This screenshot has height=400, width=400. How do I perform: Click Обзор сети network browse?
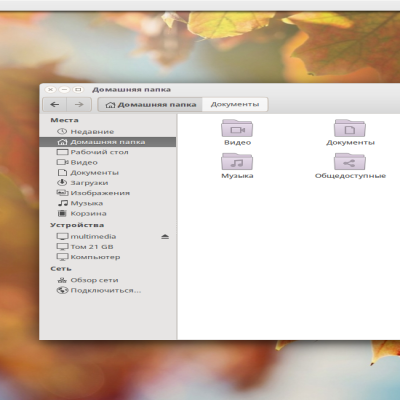pyautogui.click(x=108, y=280)
